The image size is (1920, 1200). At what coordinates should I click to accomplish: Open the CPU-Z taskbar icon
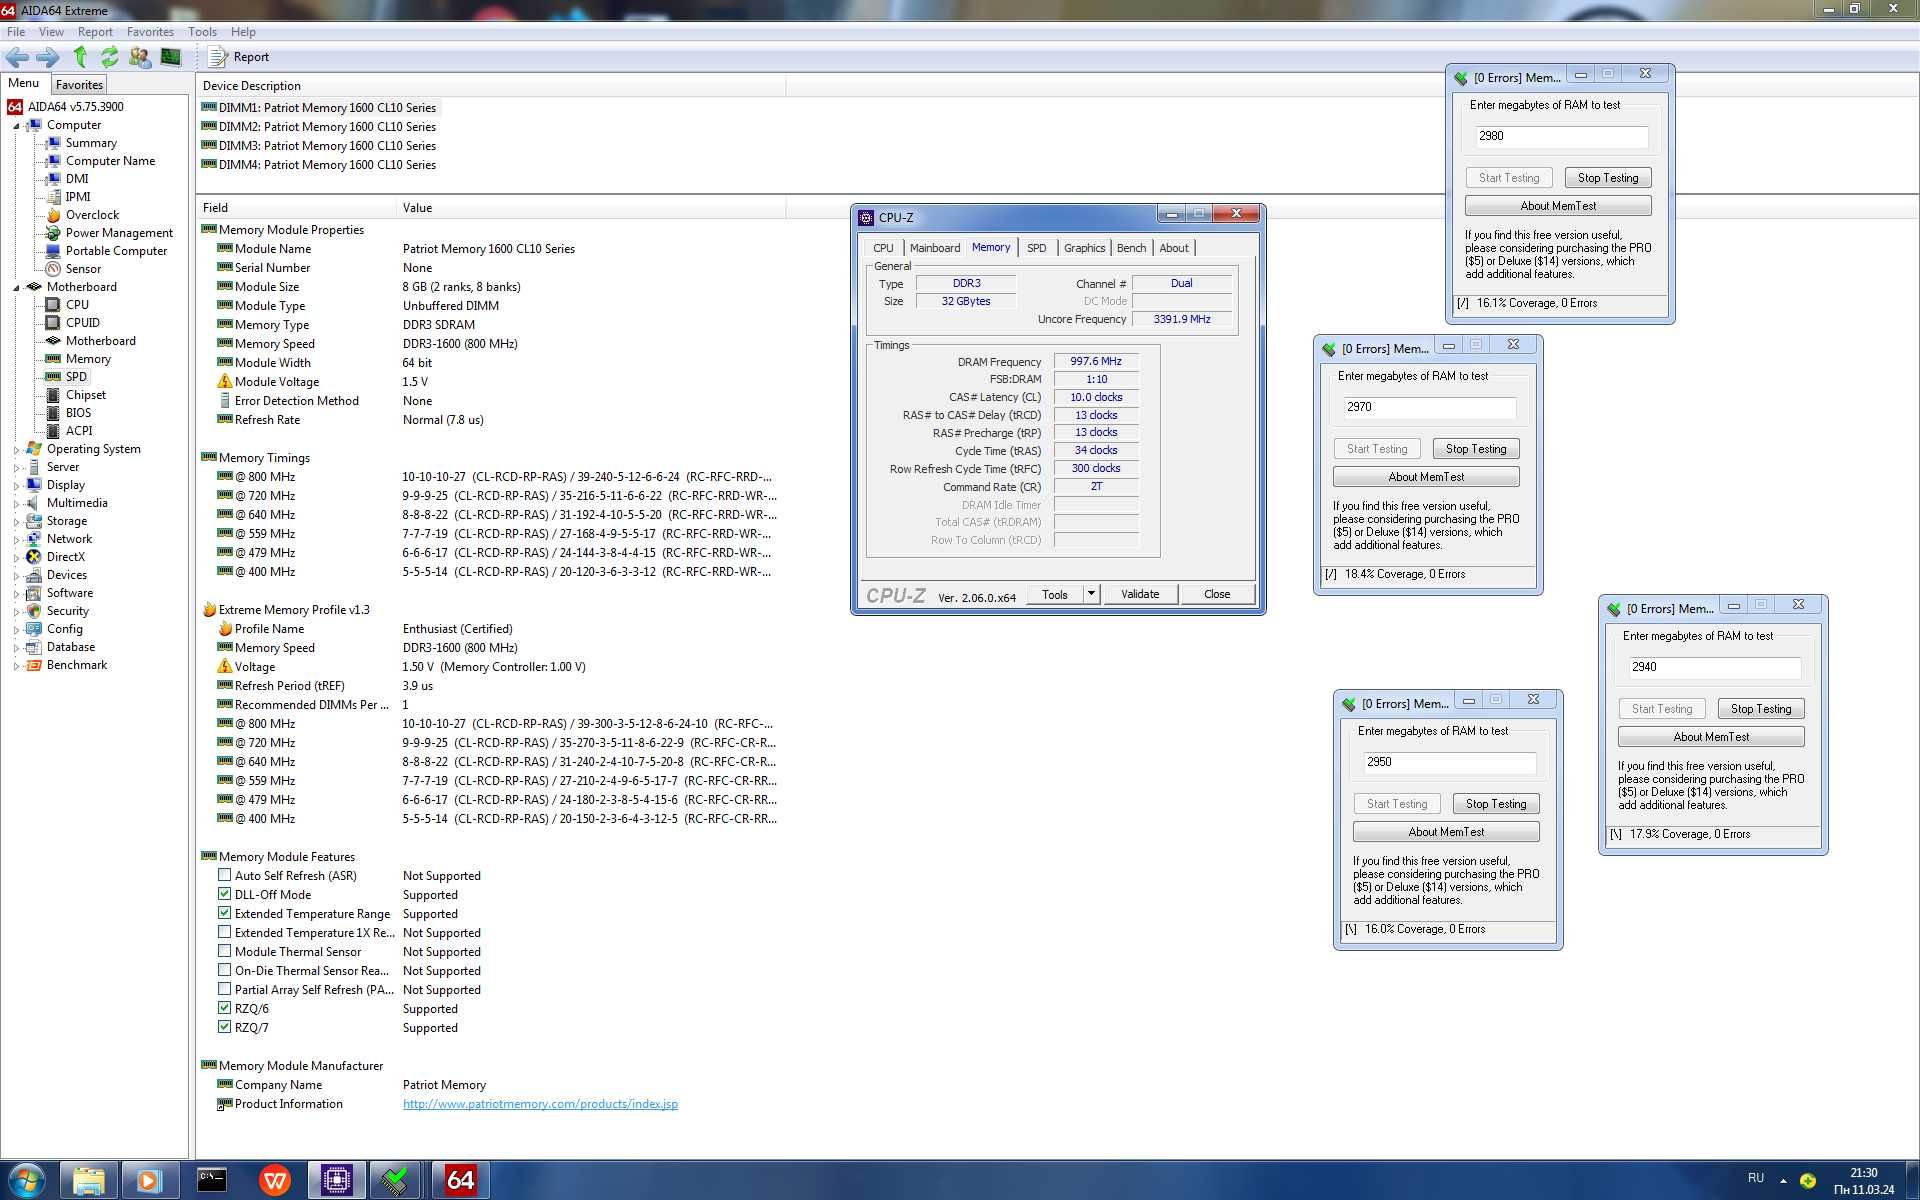click(336, 1181)
